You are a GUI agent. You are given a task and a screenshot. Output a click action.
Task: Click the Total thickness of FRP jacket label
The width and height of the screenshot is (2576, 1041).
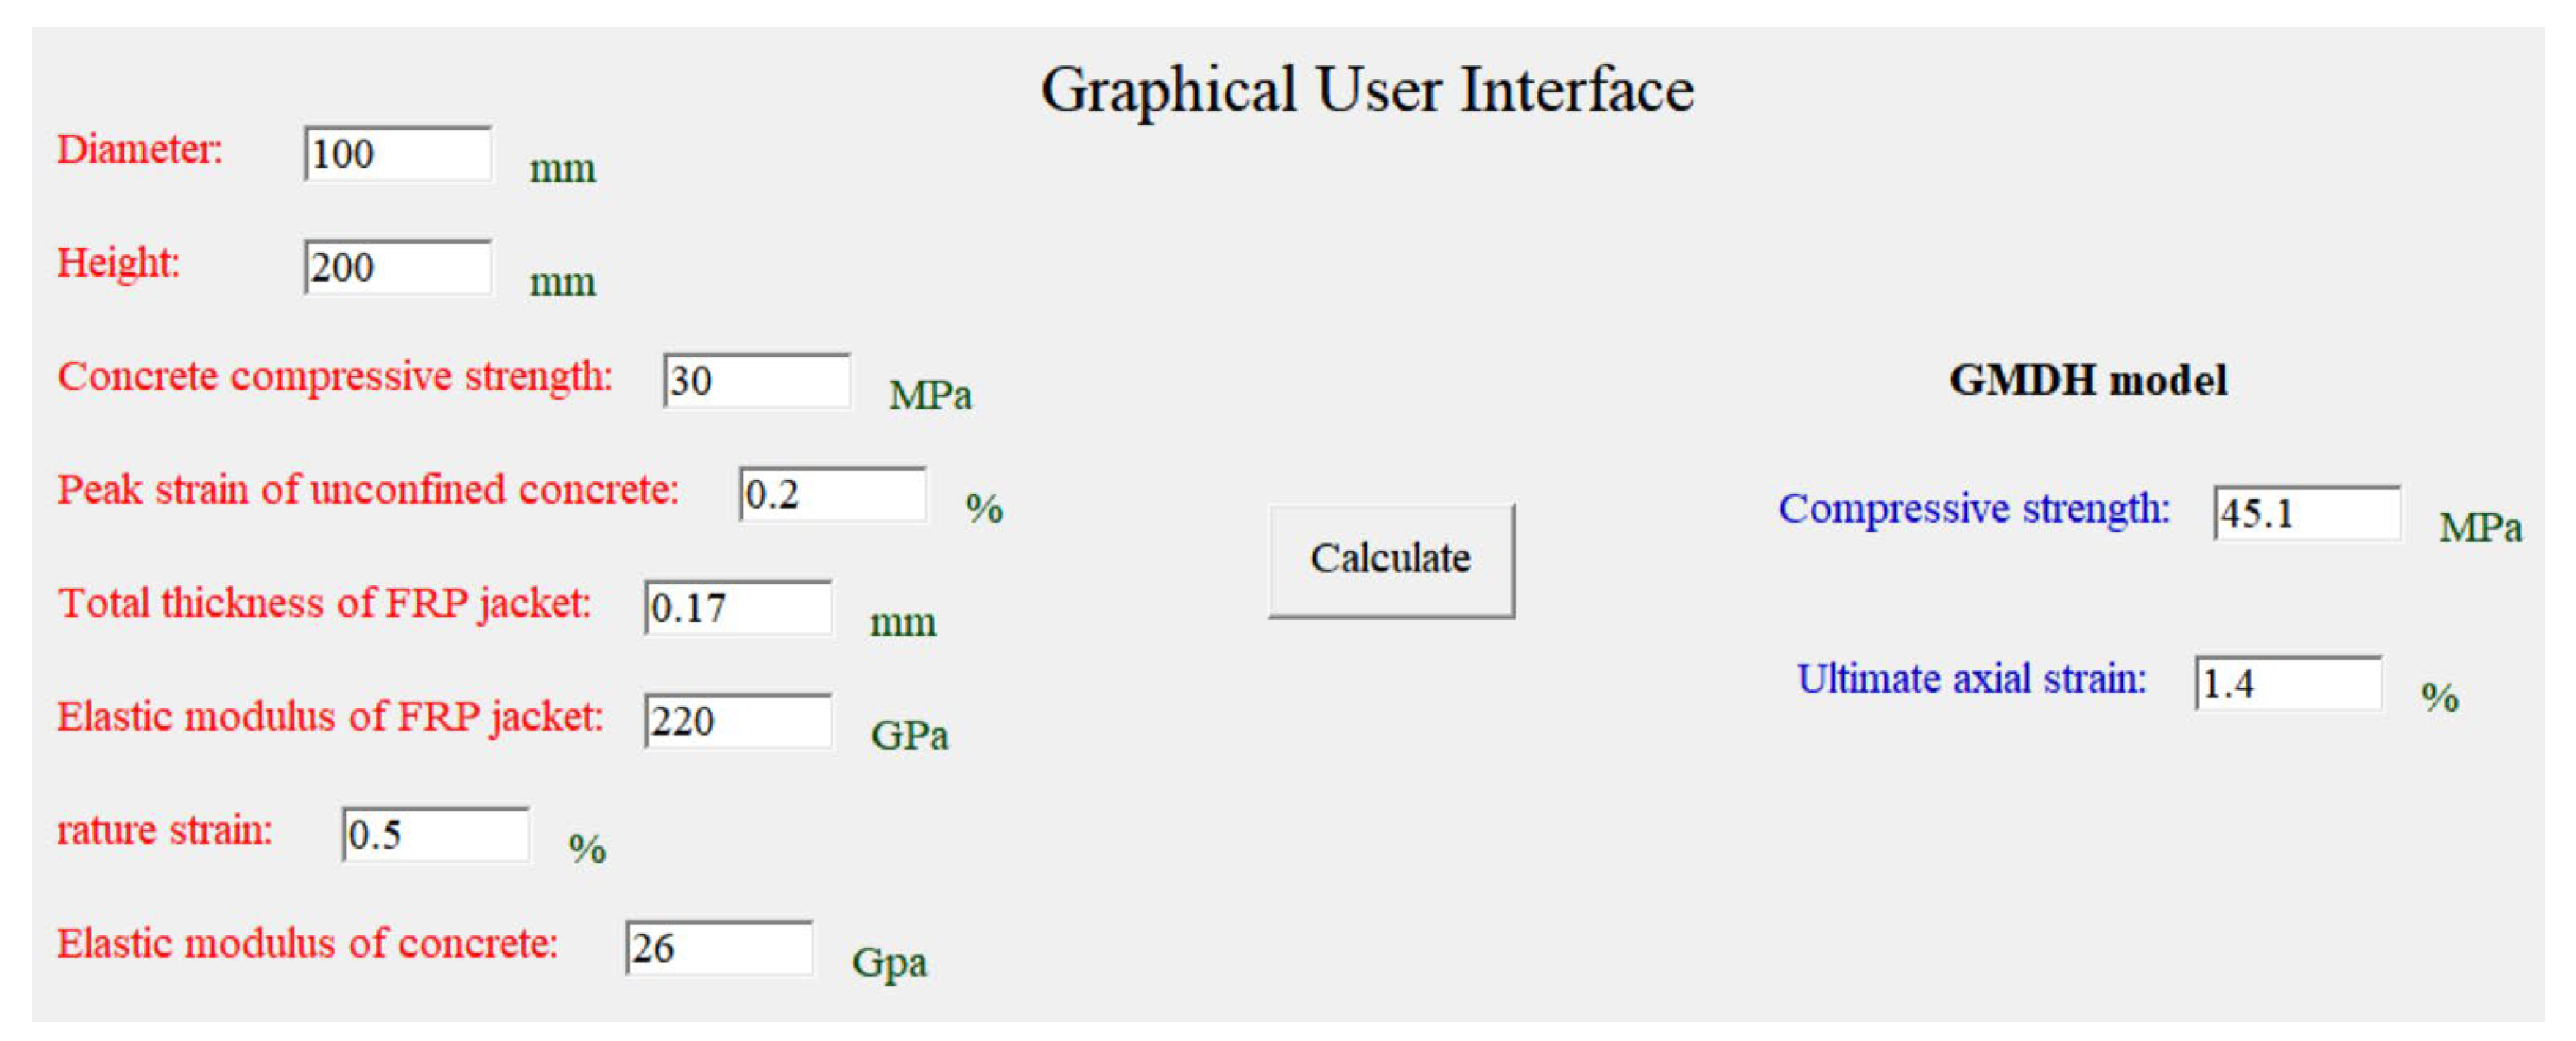click(324, 603)
